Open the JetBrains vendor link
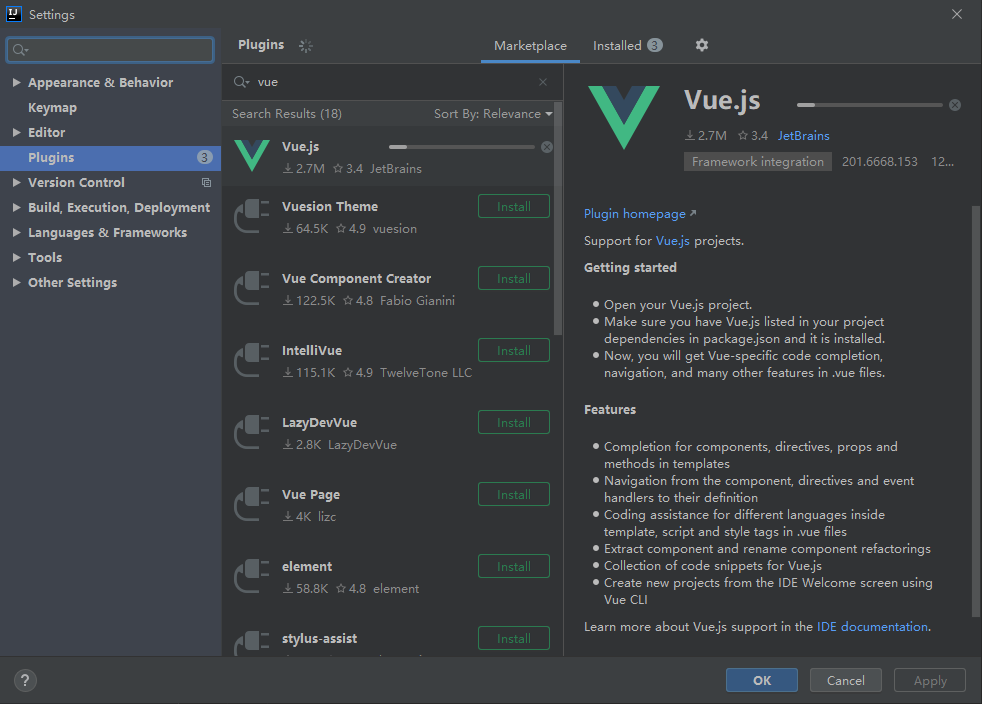Screen dimensions: 982x704 (804, 136)
